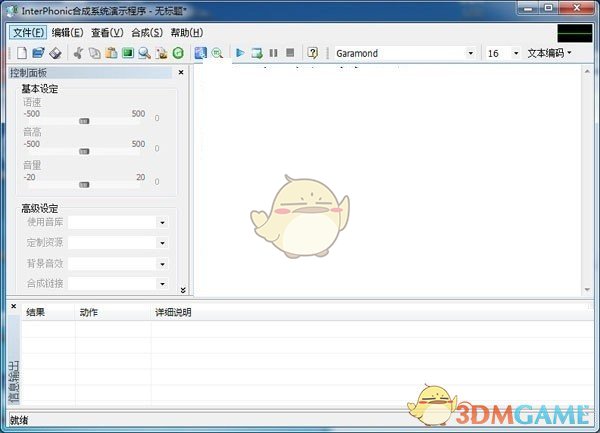Click the 音量 volume slider handle
Screen dimensions: 600x433
coord(84,185)
